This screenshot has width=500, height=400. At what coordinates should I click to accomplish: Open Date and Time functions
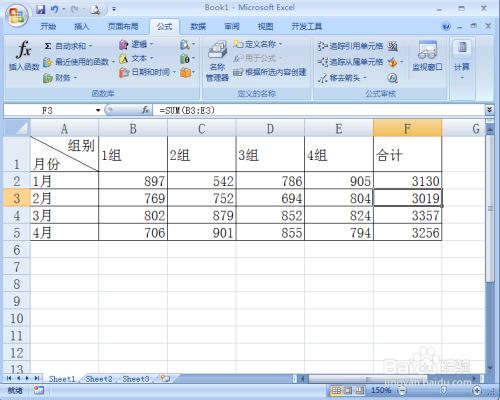tap(147, 72)
